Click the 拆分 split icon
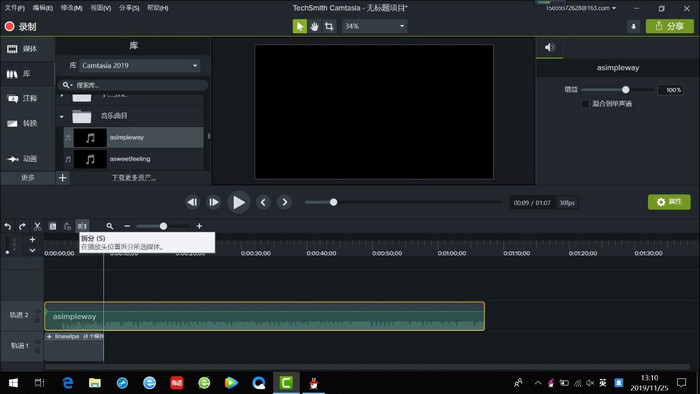The image size is (700, 394). coord(82,226)
